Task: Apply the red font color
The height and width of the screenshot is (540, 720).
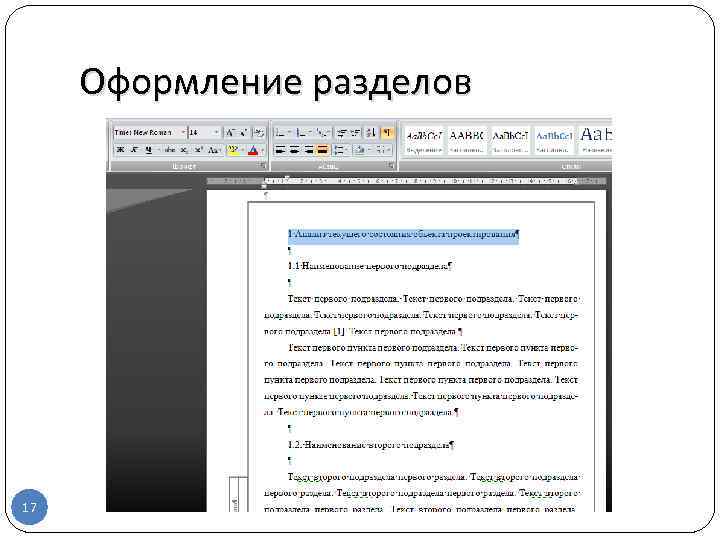Action: pos(253,150)
